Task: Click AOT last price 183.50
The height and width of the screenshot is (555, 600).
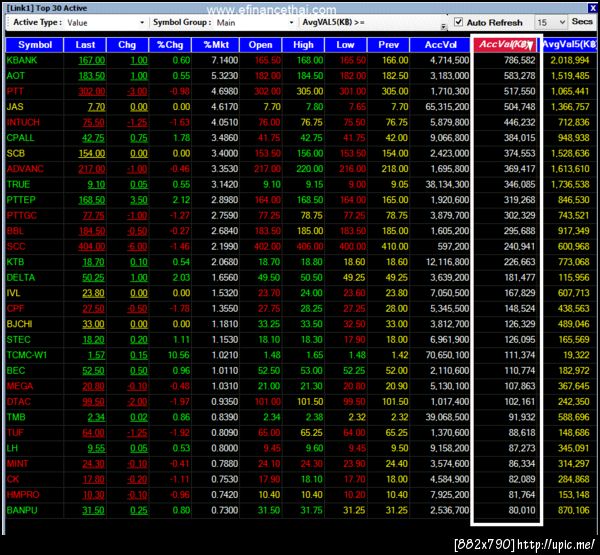Action: [91, 76]
